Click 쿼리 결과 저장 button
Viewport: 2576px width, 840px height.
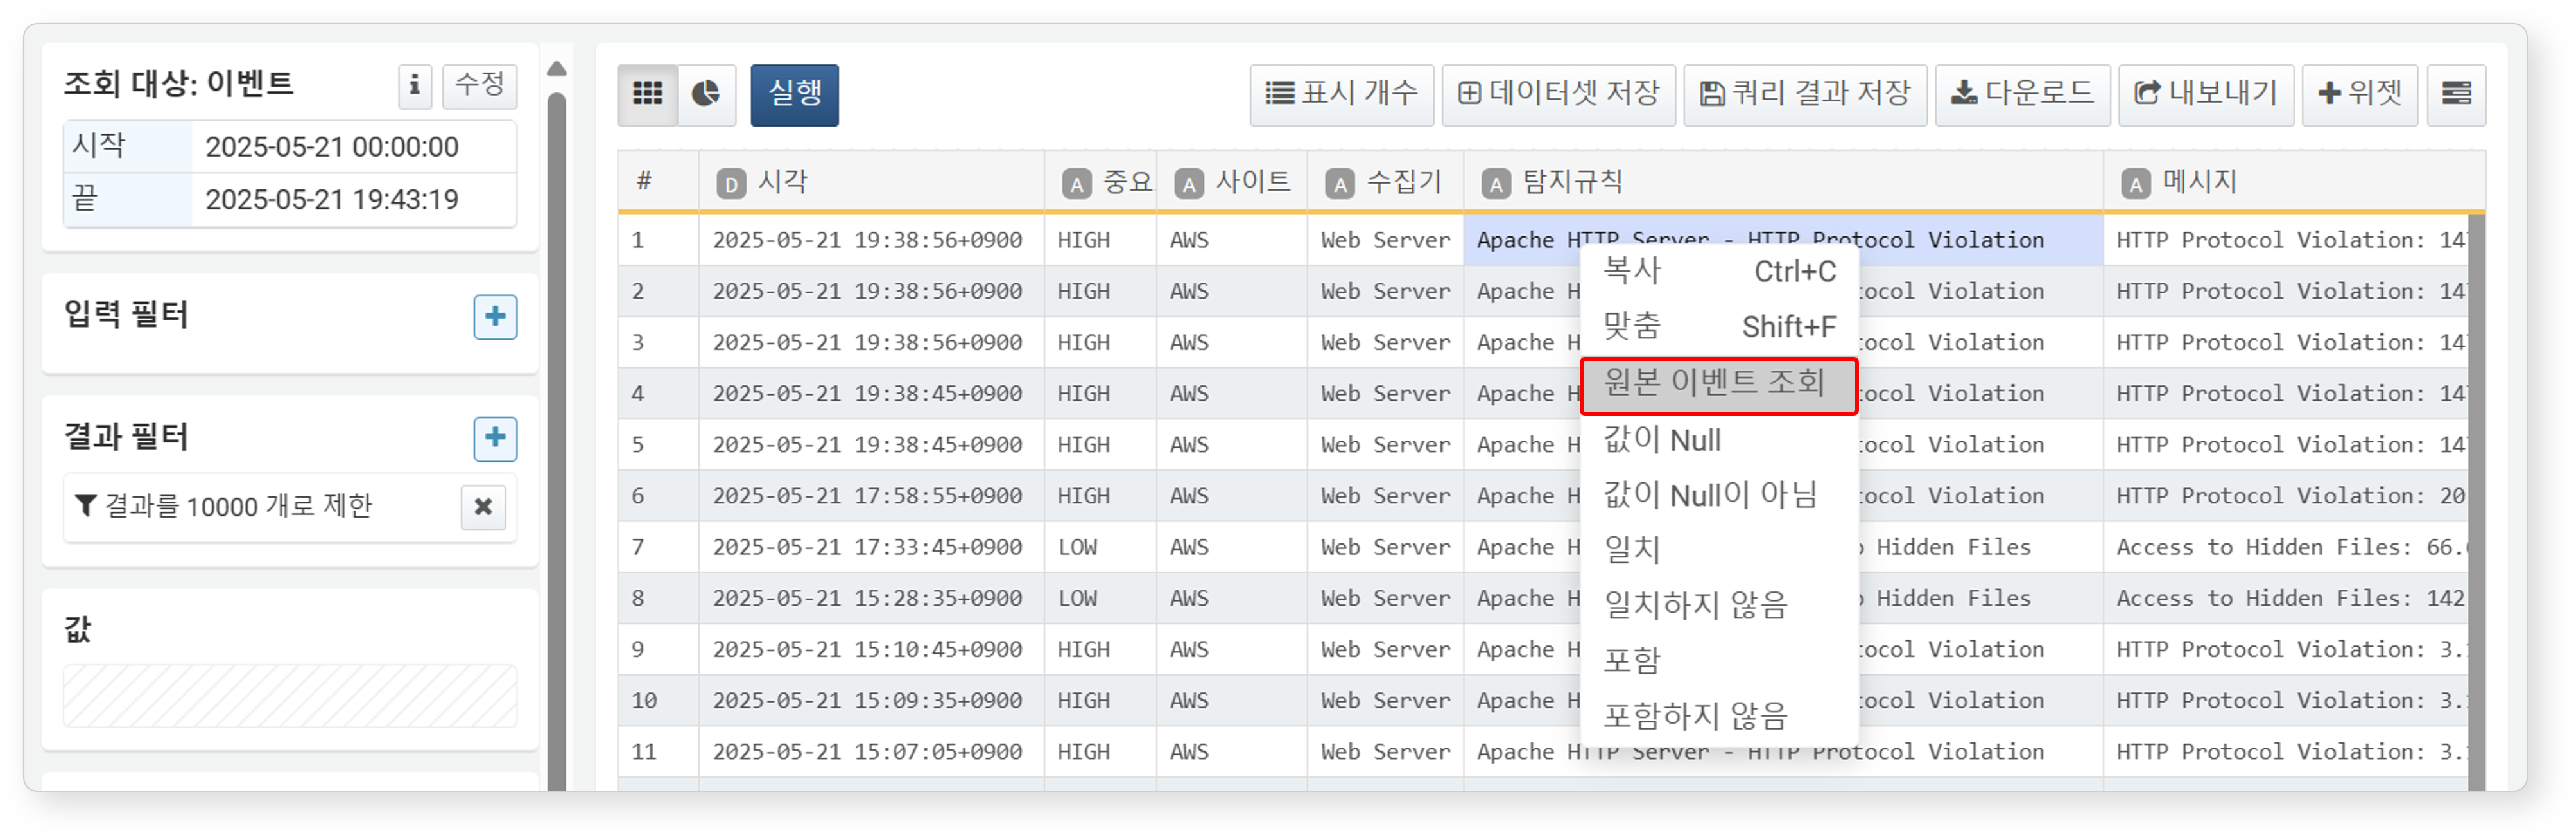(1805, 94)
